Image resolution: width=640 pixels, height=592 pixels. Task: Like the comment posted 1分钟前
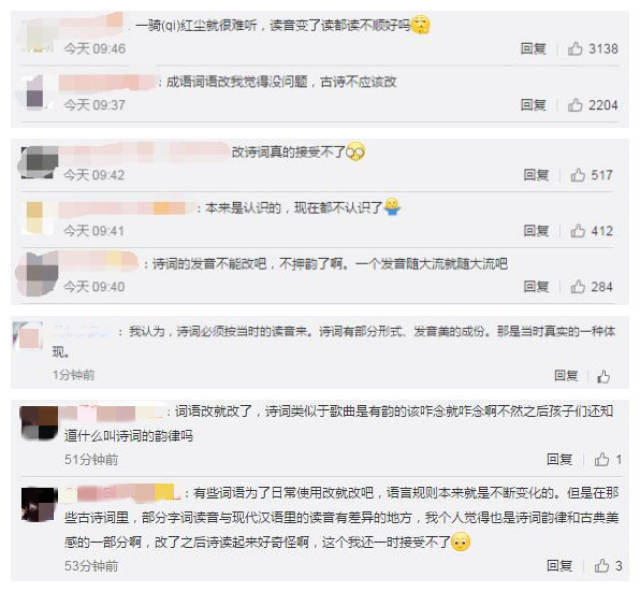click(x=603, y=376)
